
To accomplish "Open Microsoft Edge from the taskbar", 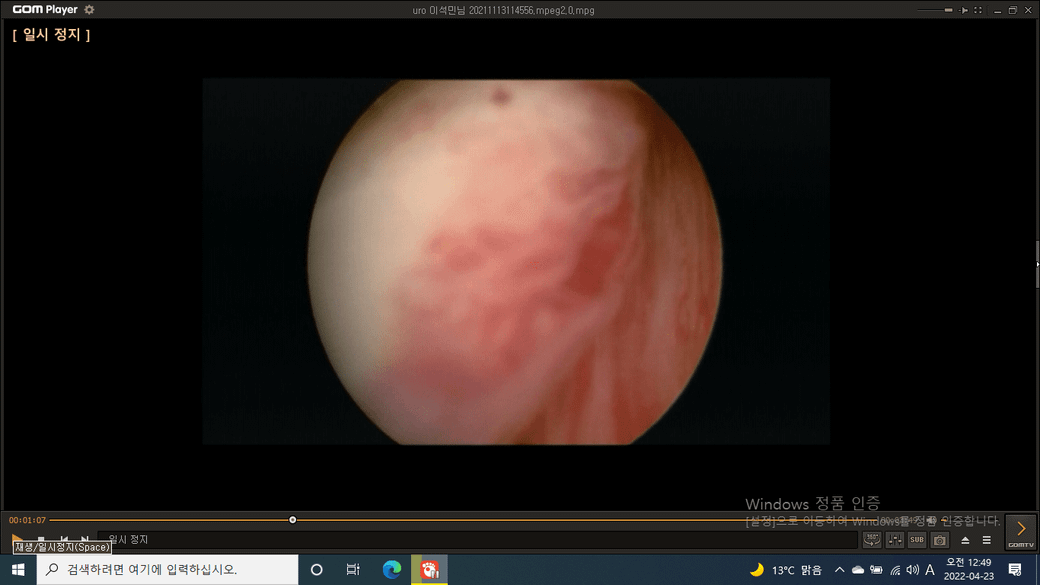I will click(392, 570).
